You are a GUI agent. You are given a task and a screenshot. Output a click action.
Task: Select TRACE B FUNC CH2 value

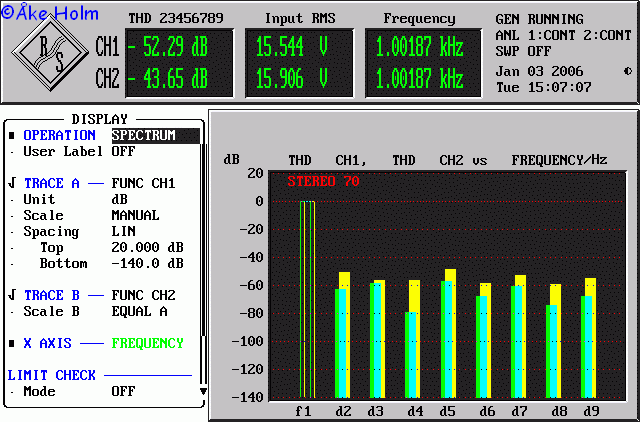point(143,295)
